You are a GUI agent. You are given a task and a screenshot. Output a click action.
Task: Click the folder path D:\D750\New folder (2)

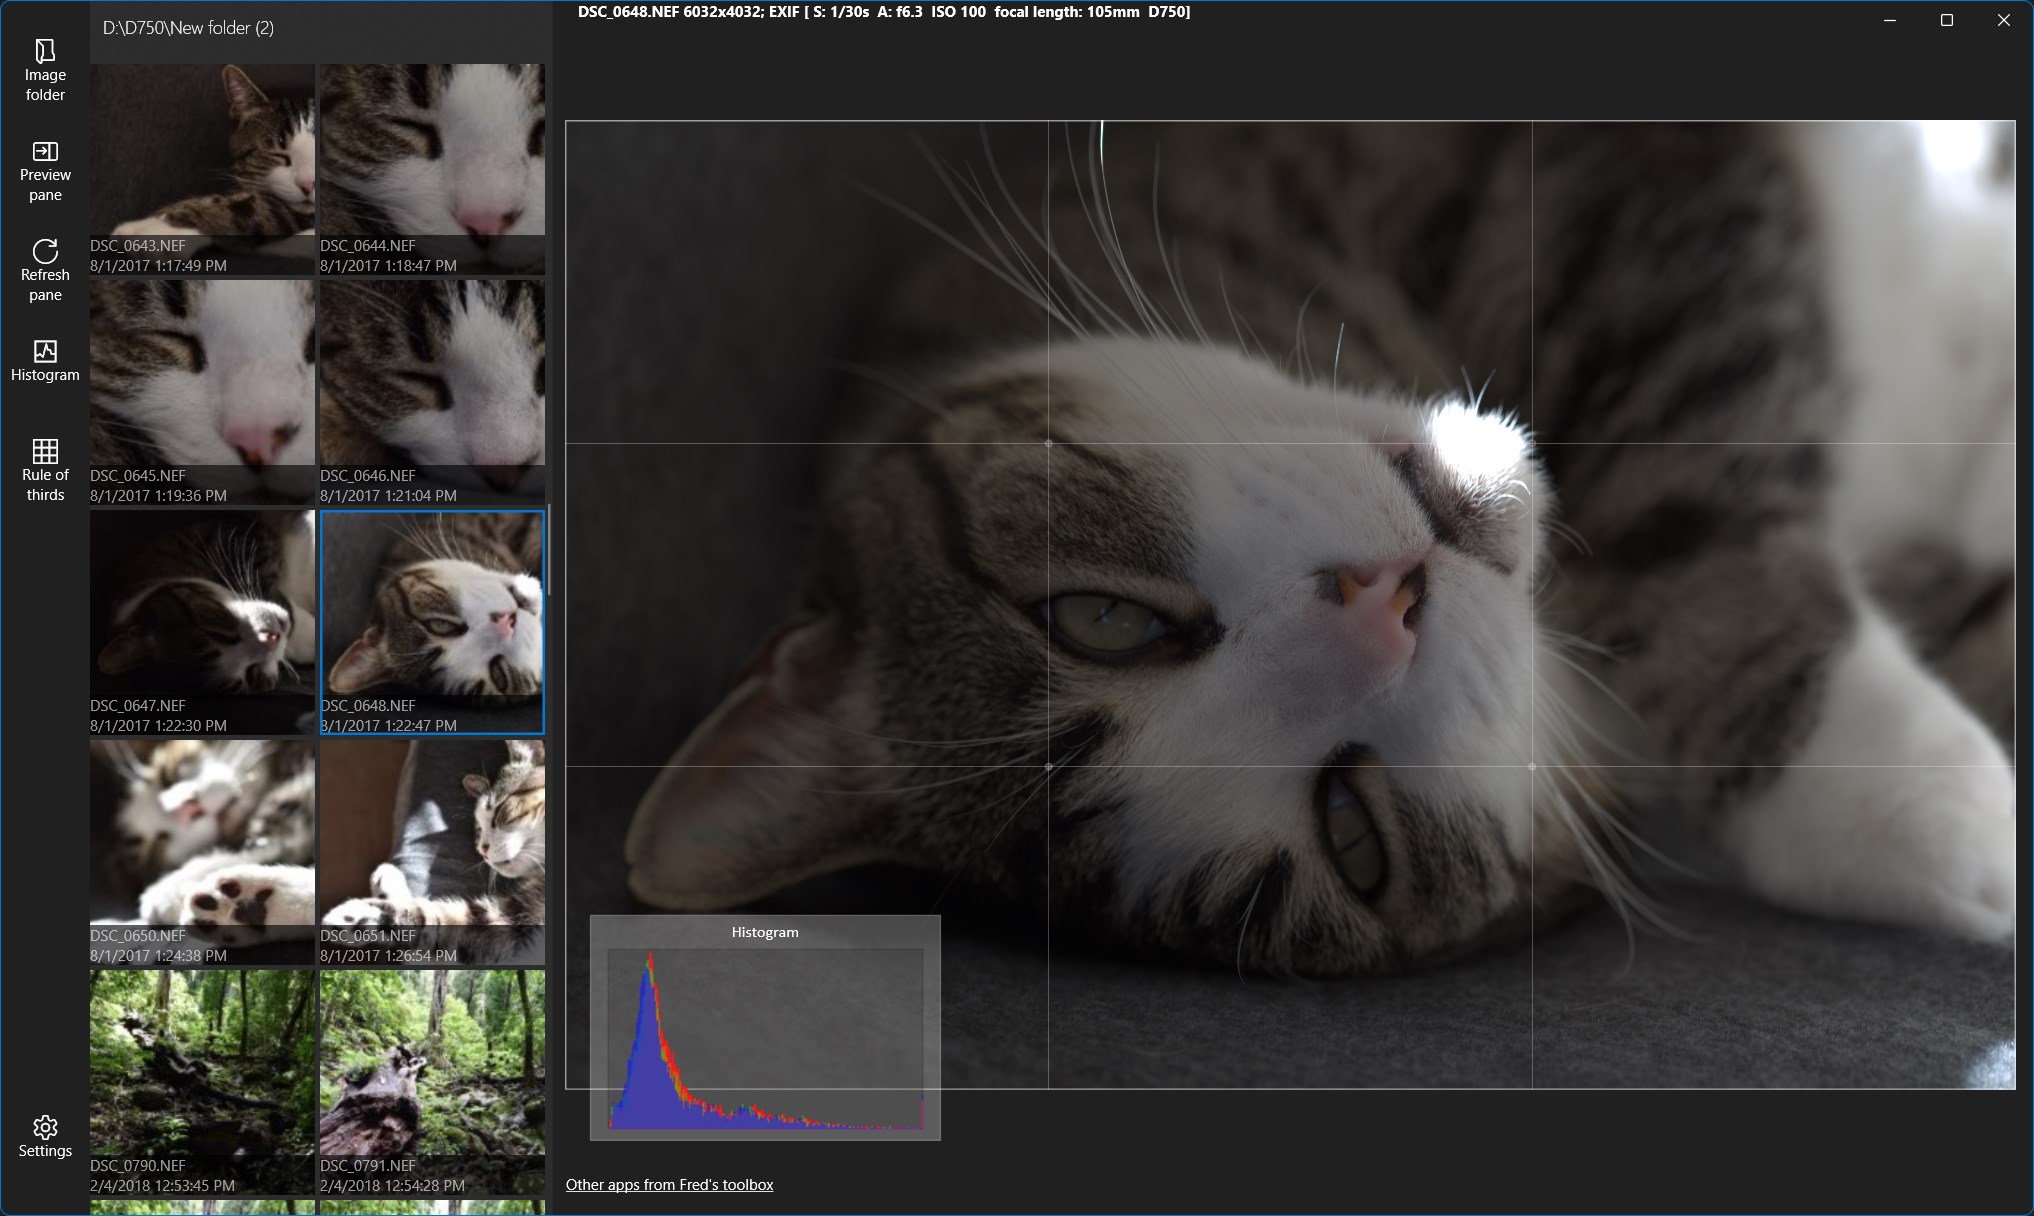188,28
